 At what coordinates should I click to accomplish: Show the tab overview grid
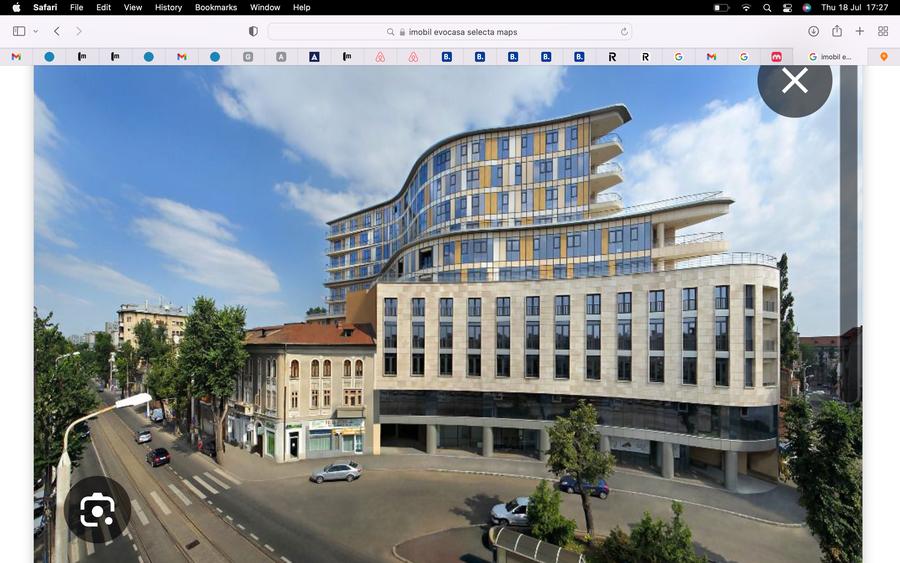tap(883, 31)
